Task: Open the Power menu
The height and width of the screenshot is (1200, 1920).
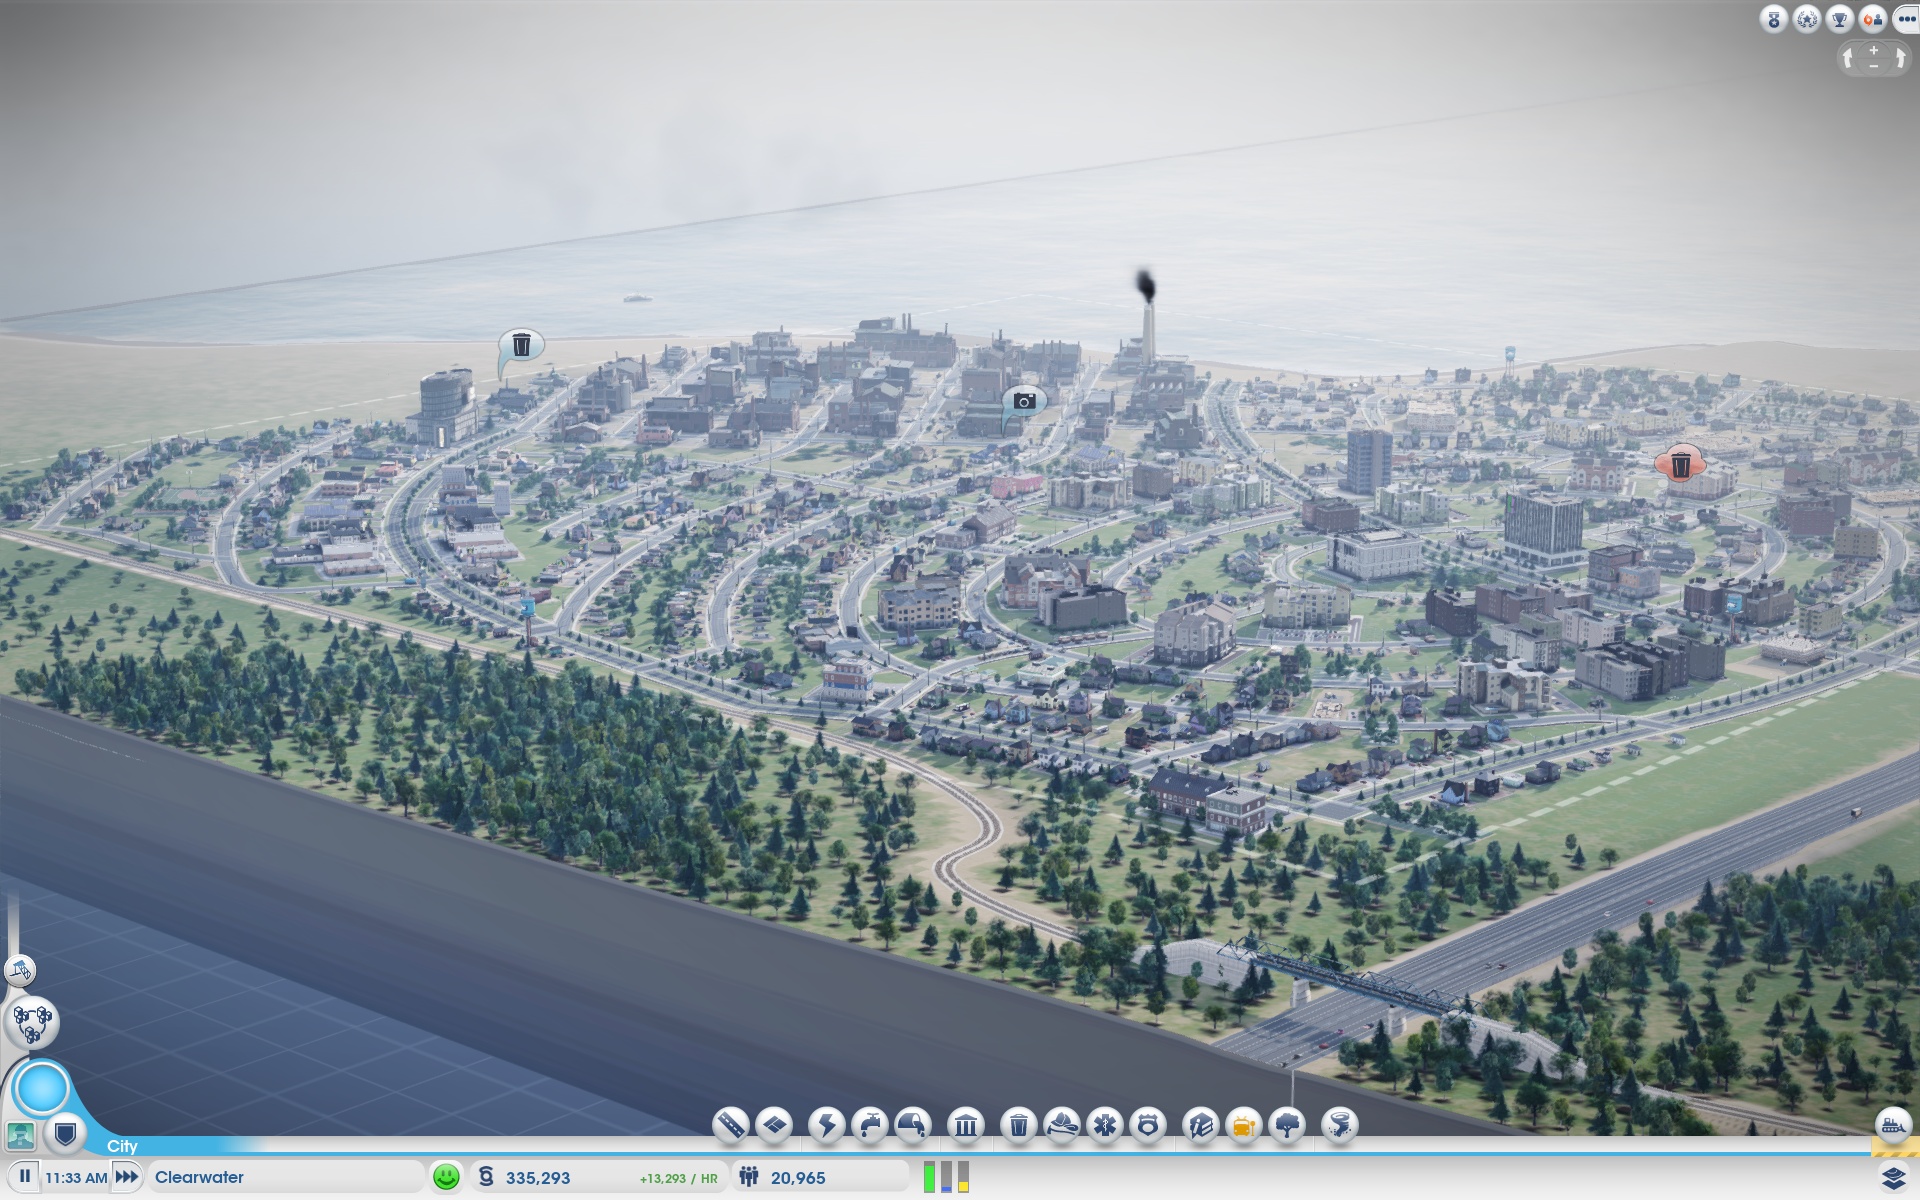Action: pyautogui.click(x=826, y=1125)
